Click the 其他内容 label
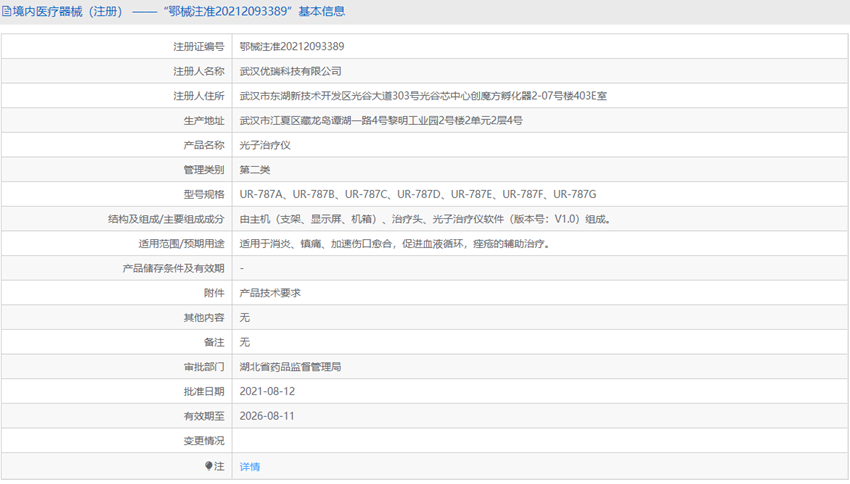The height and width of the screenshot is (484, 850). pyautogui.click(x=204, y=318)
